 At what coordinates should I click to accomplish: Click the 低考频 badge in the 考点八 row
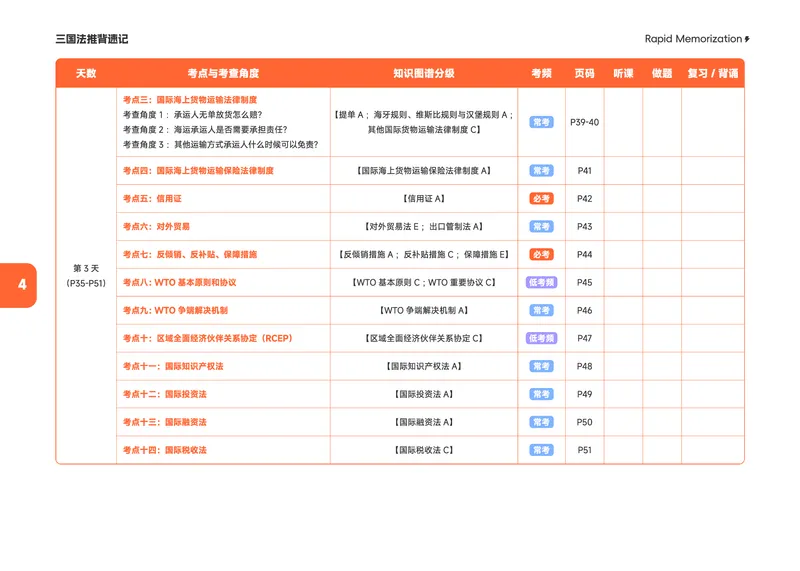[x=541, y=283]
